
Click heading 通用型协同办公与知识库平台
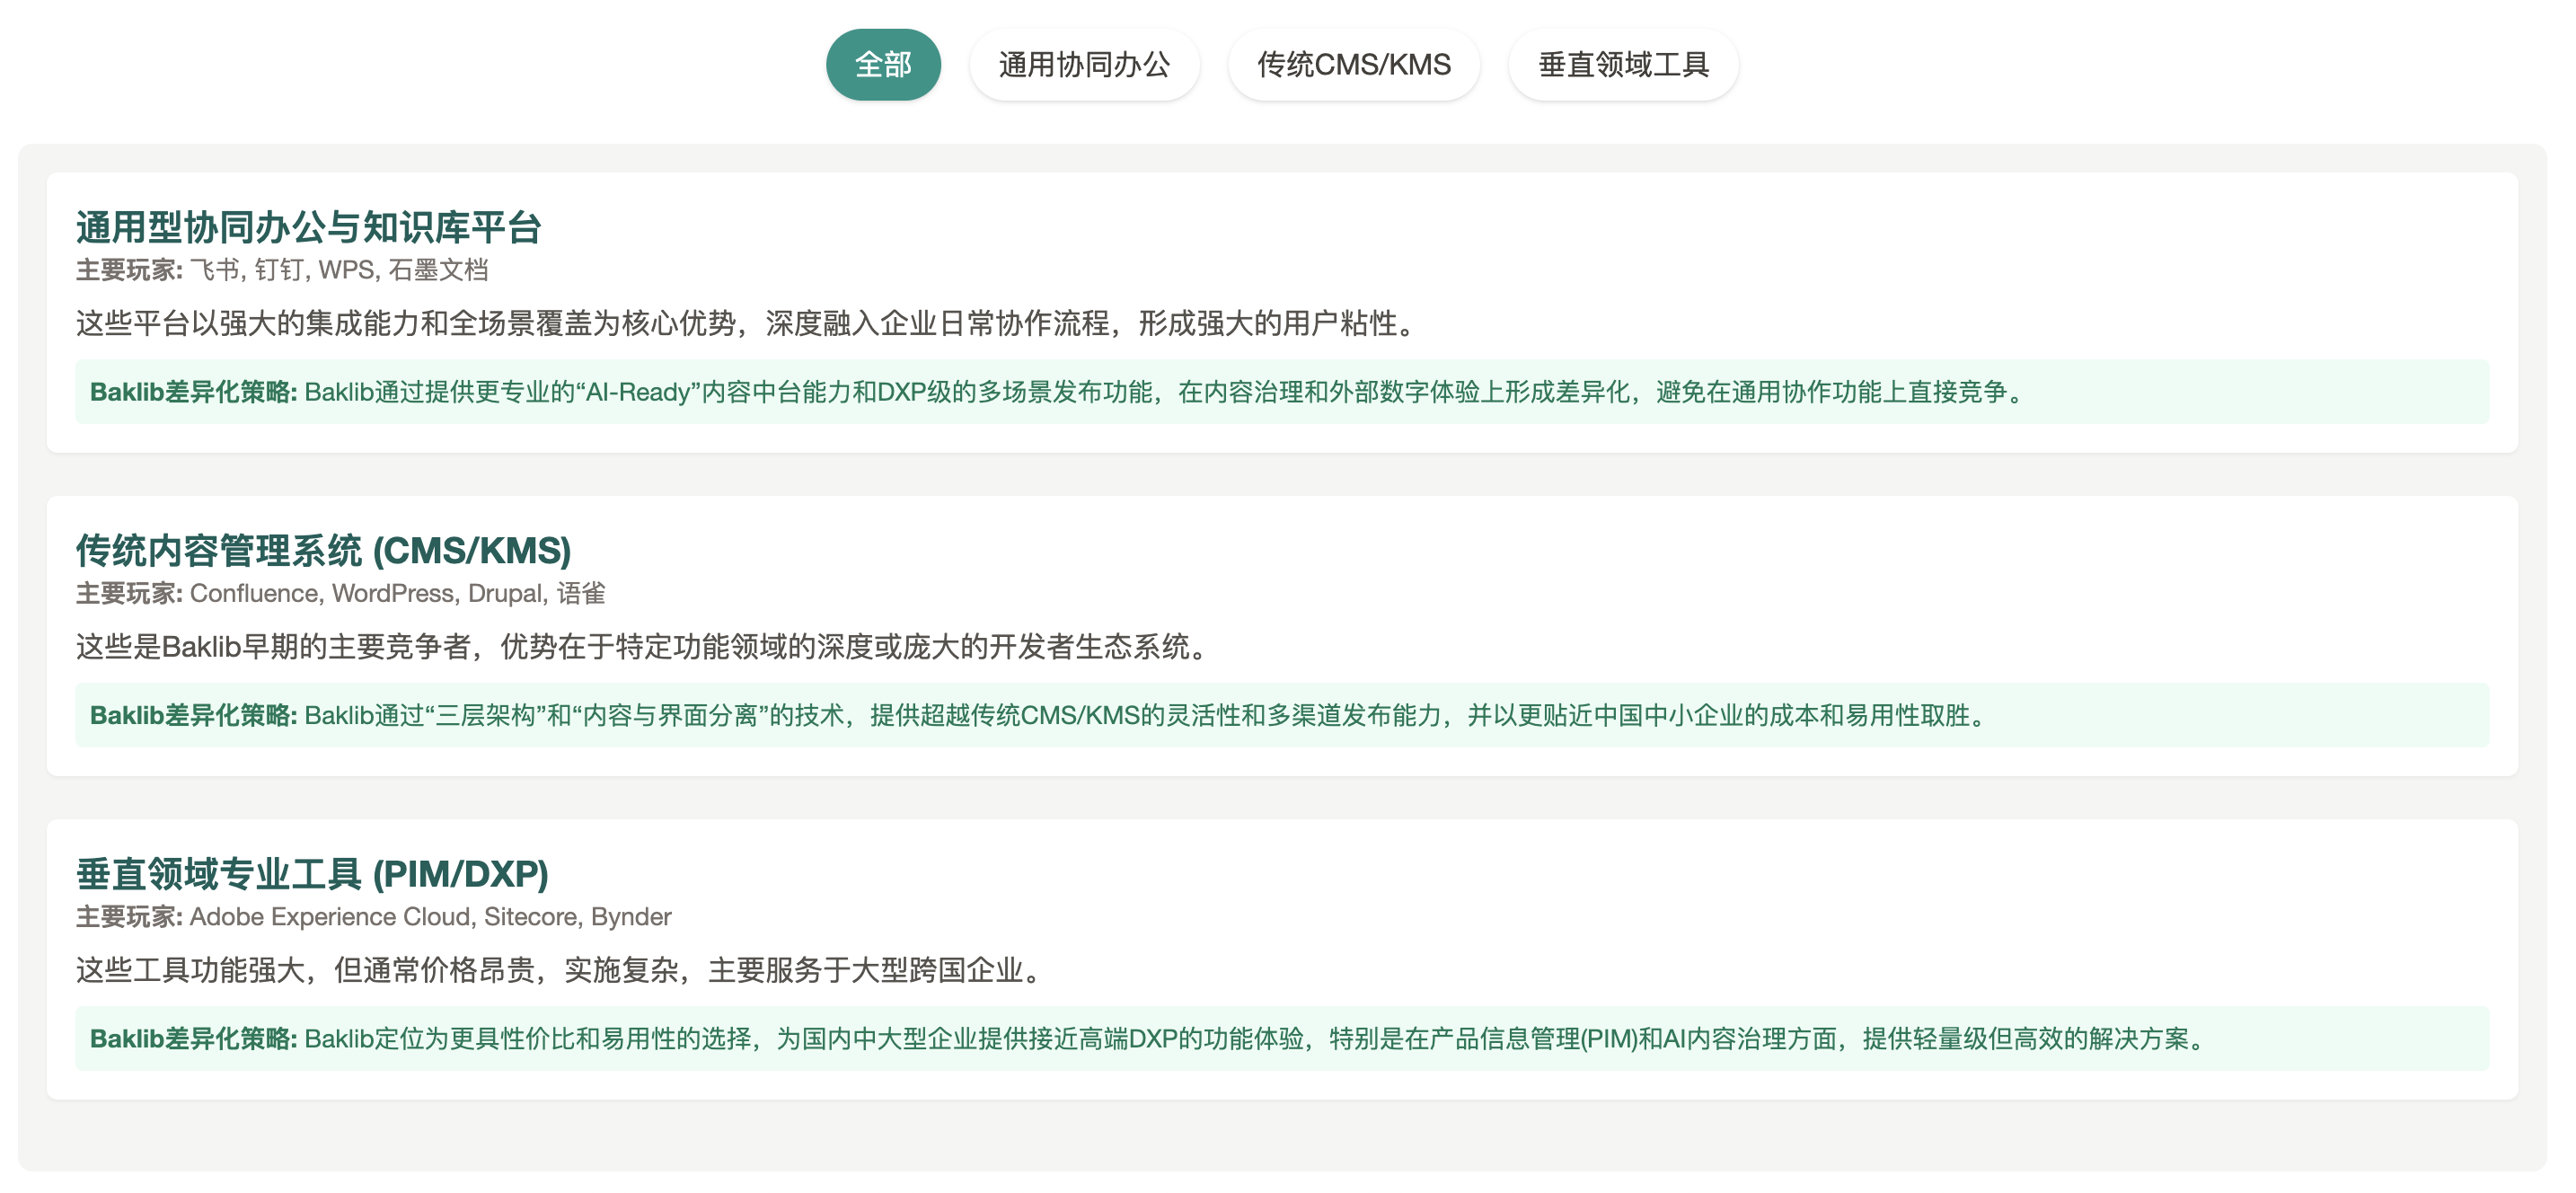(x=308, y=227)
